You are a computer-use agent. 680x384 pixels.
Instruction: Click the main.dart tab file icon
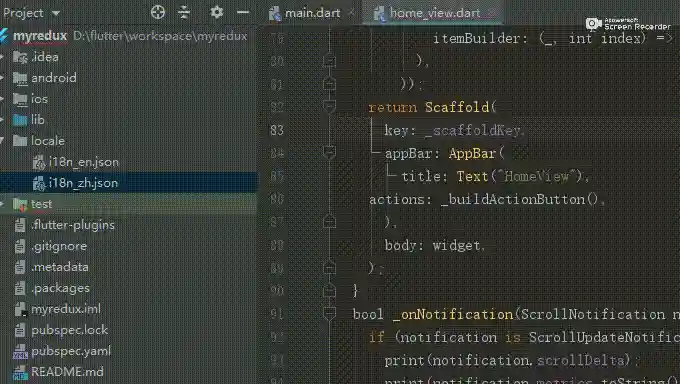[275, 13]
